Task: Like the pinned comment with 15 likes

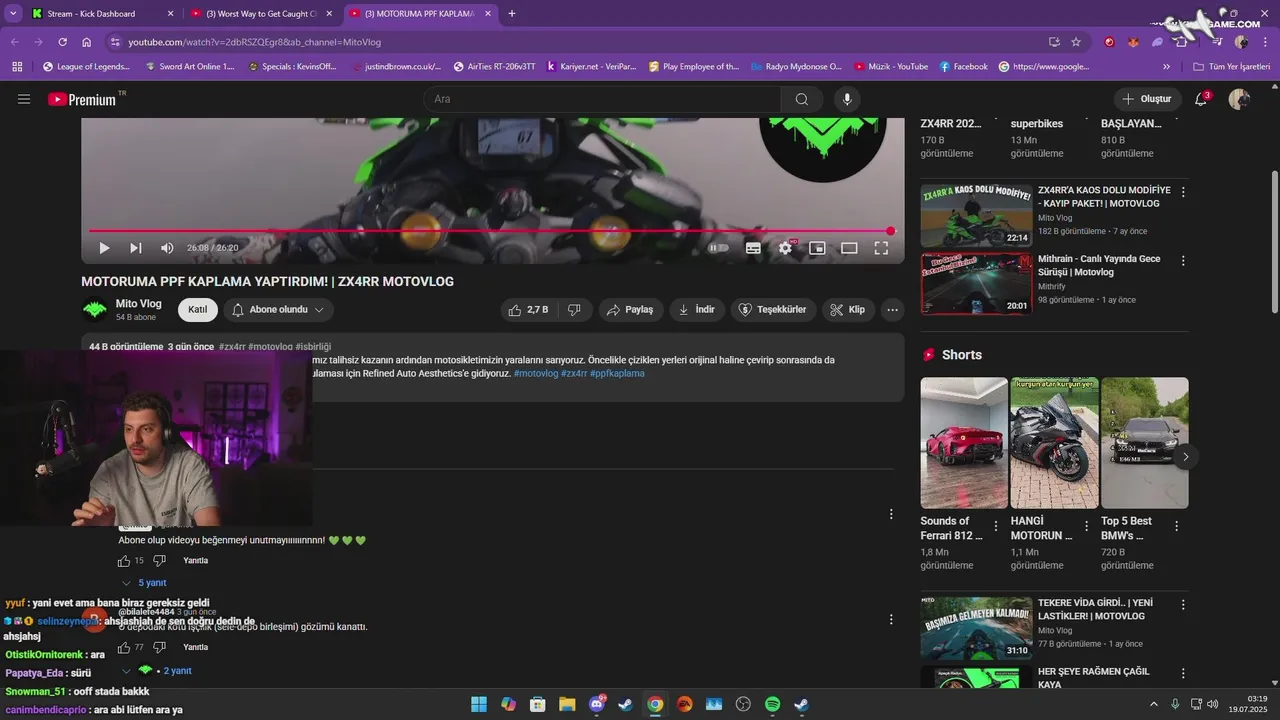Action: 124,561
